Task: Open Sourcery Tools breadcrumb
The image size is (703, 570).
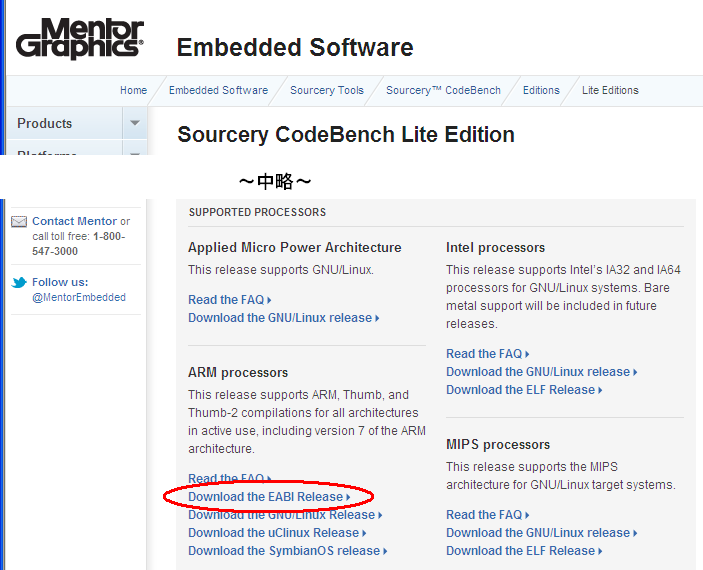Action: (x=327, y=90)
